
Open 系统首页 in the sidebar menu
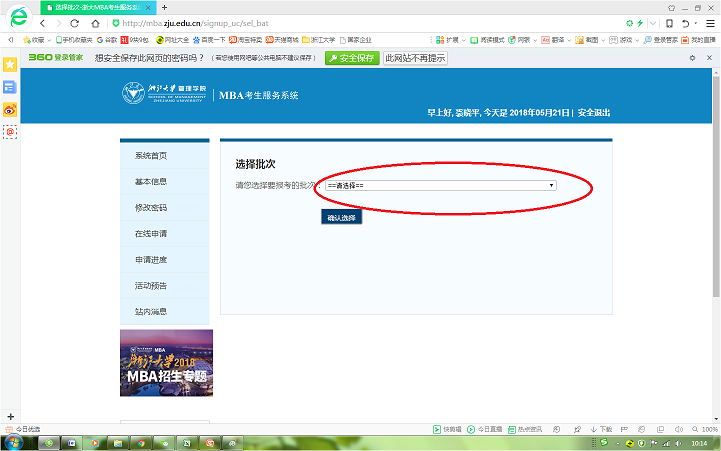pyautogui.click(x=165, y=156)
